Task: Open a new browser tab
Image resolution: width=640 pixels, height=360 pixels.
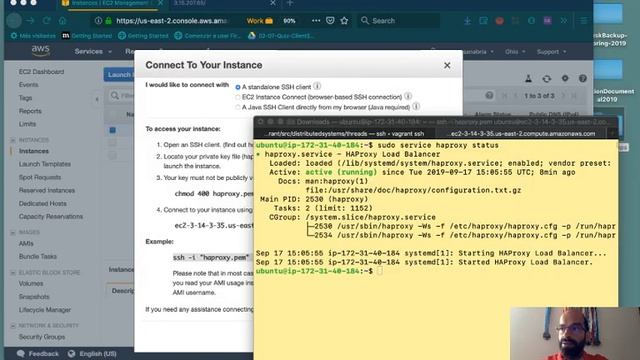Action: click(x=289, y=3)
